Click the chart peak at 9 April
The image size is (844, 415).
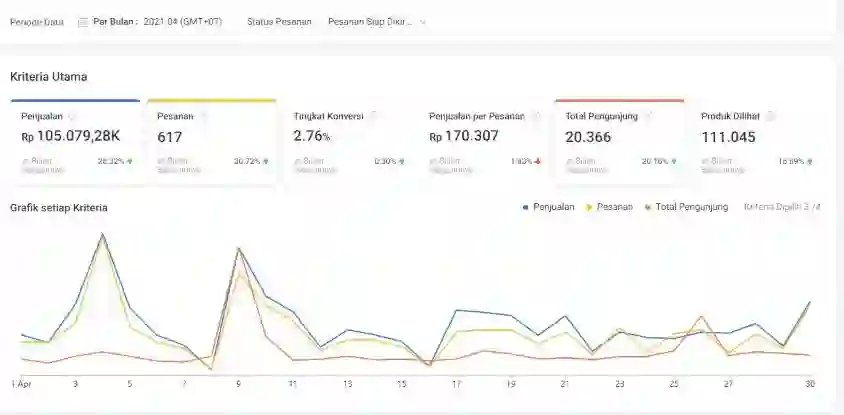pyautogui.click(x=238, y=248)
